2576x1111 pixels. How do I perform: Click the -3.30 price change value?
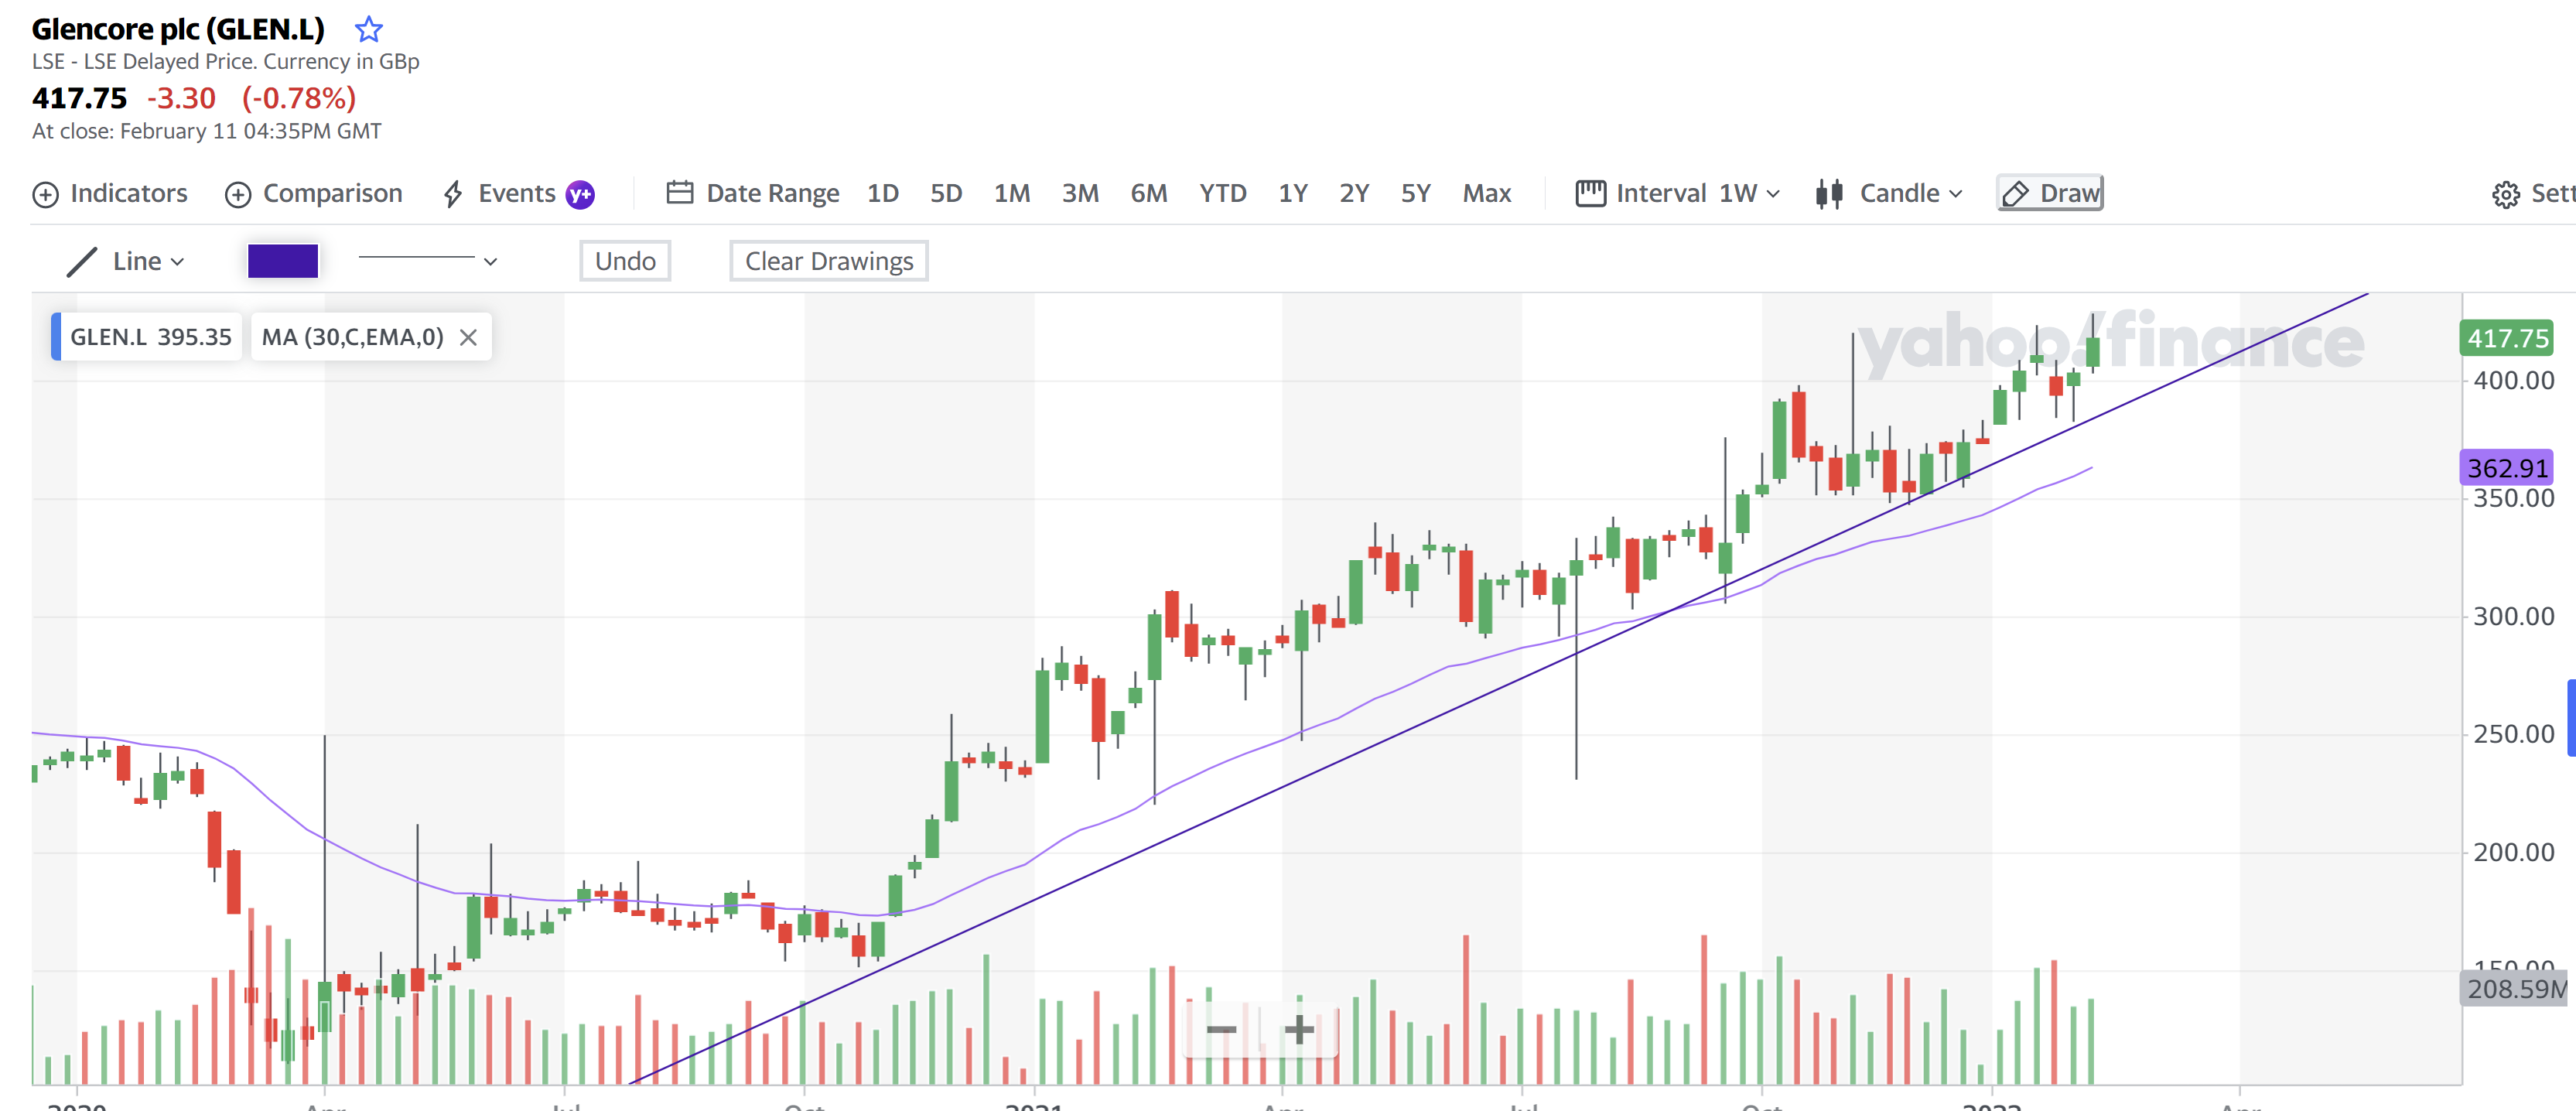point(181,98)
